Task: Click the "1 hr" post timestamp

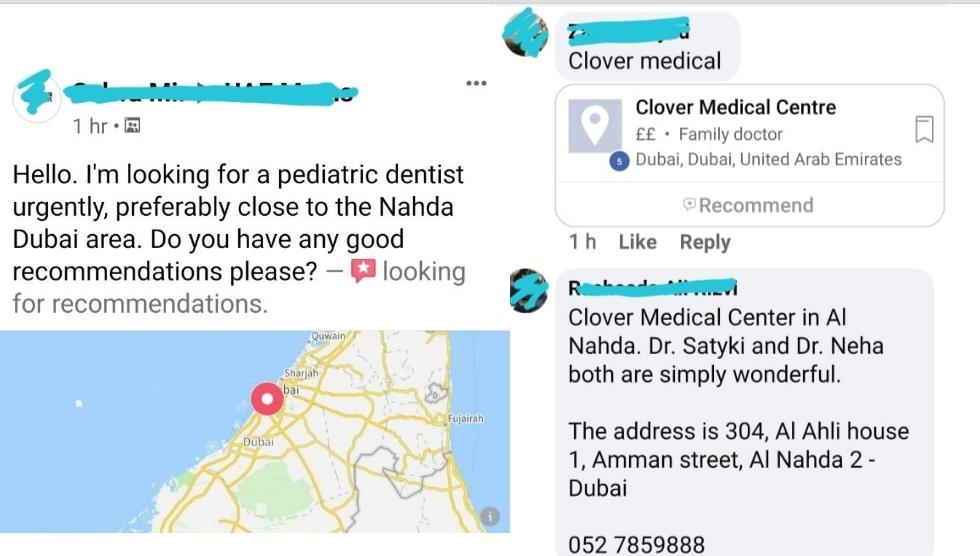Action: point(90,126)
